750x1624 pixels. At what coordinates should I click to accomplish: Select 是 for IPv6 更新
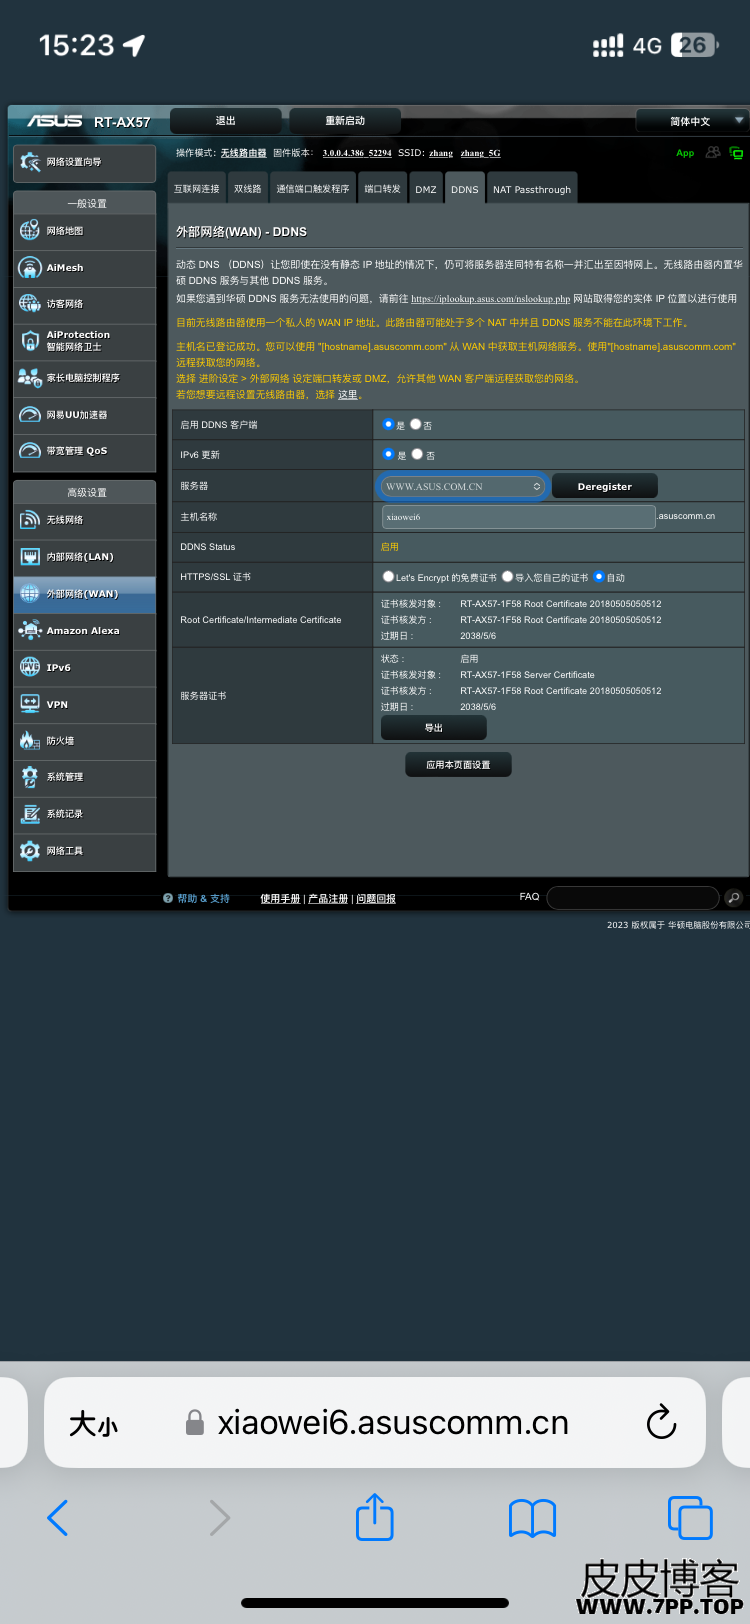[x=389, y=454]
